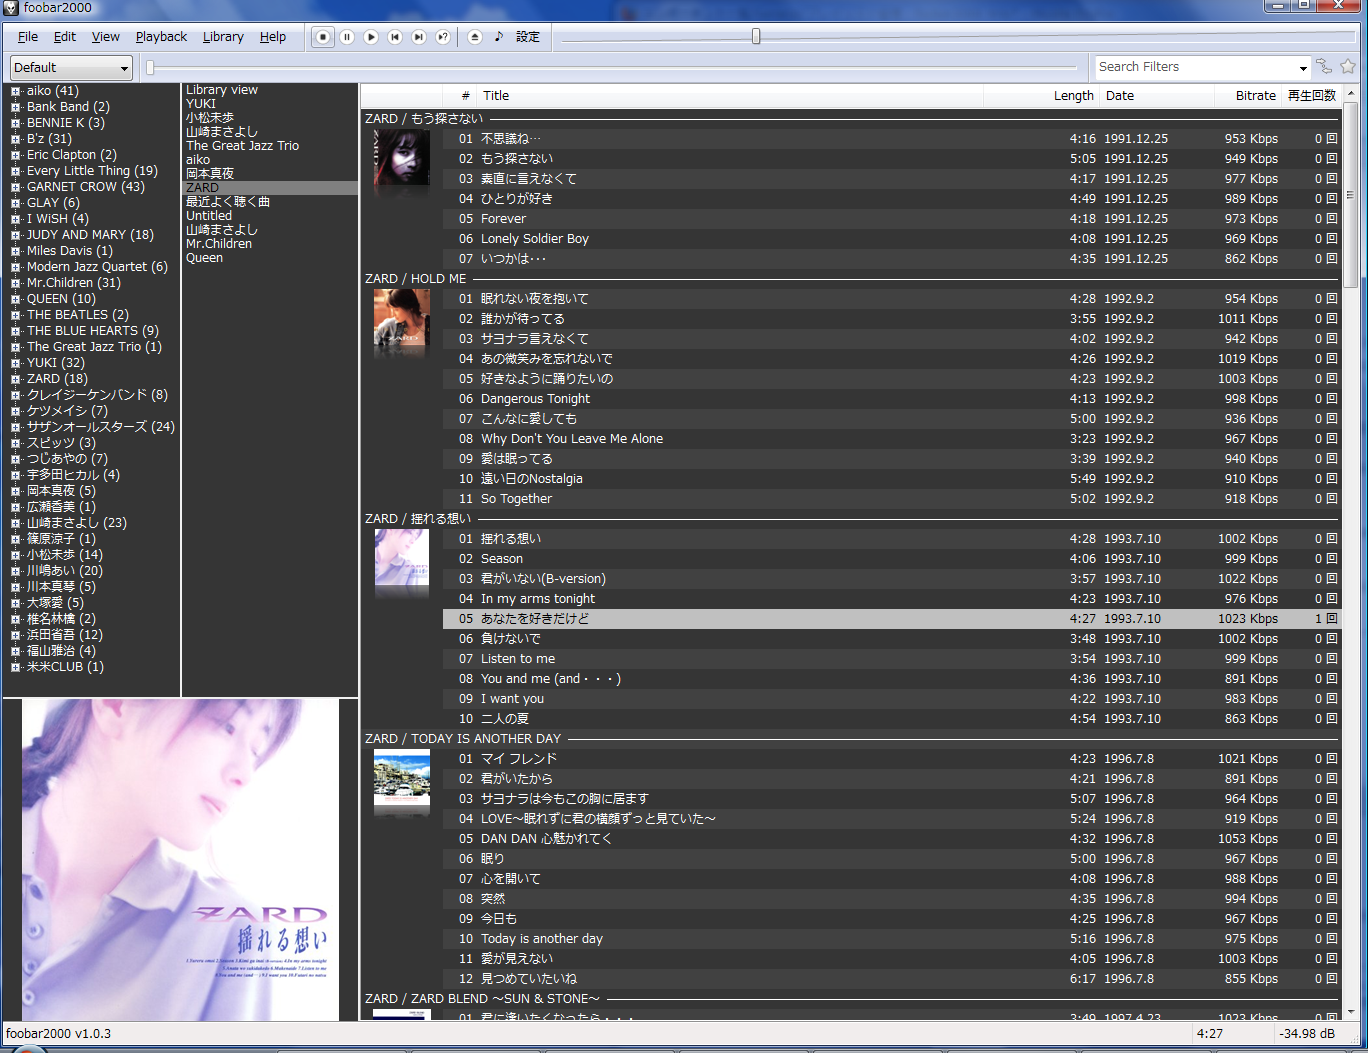Expand the aiko (41) tree node

16,91
